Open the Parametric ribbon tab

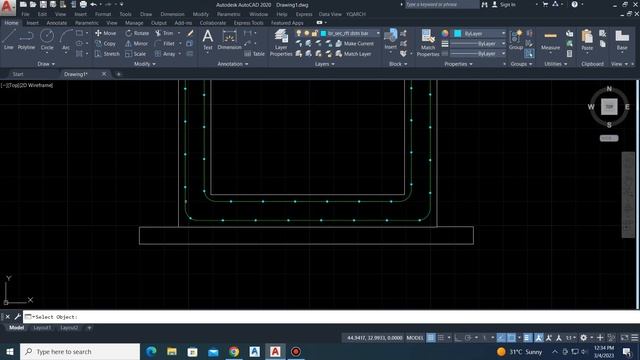(87, 23)
